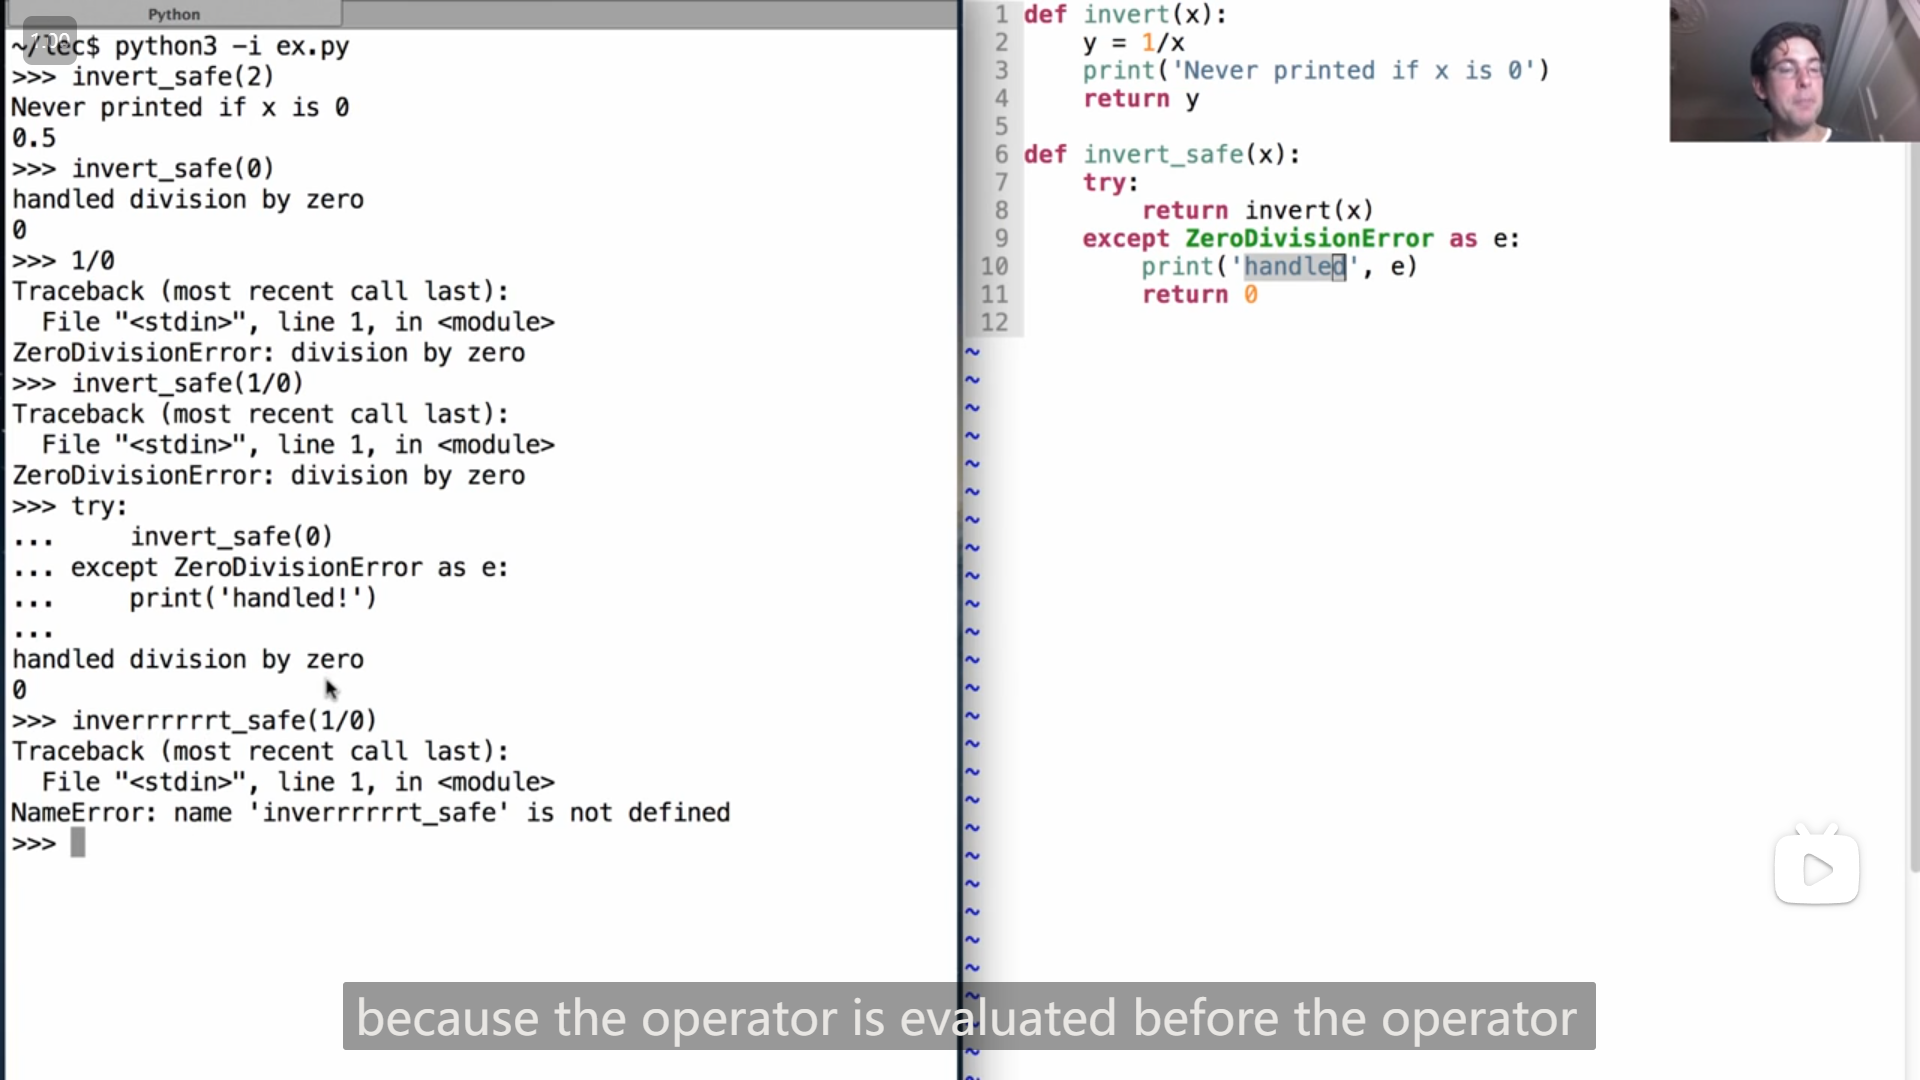Click the video time badge overlay
The width and height of the screenshot is (1920, 1080).
click(49, 41)
